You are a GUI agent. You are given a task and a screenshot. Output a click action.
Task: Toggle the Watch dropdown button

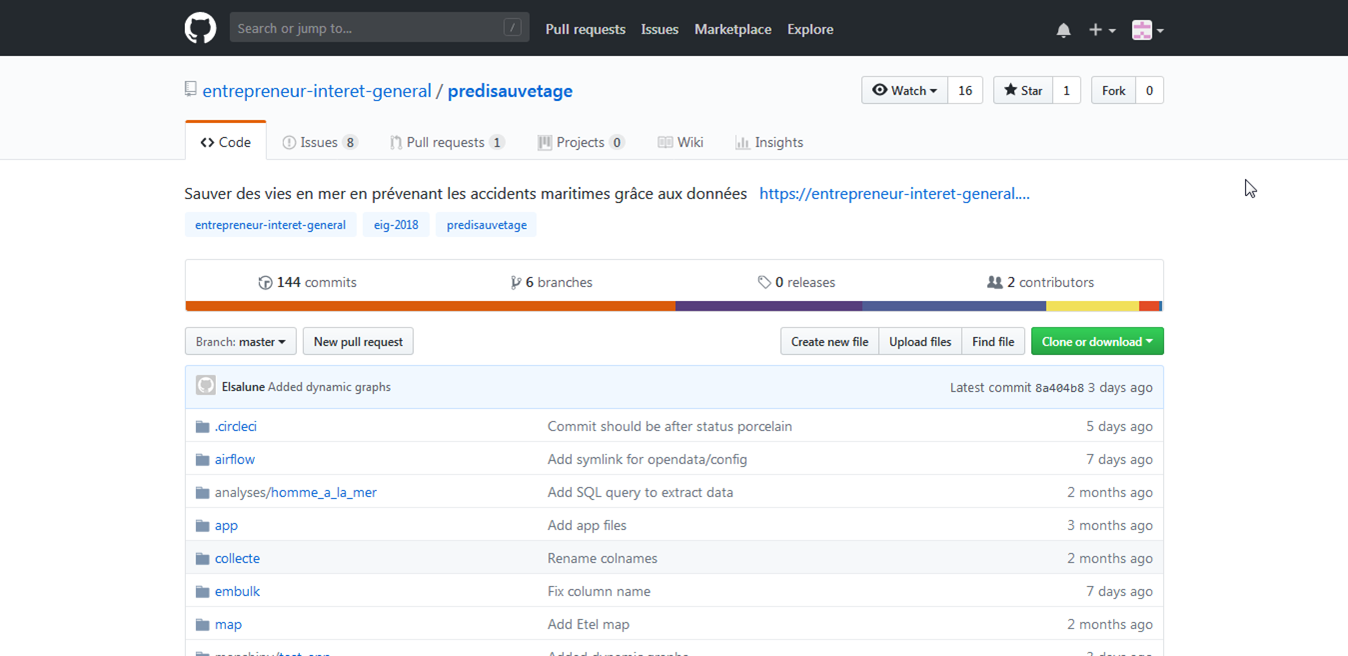(x=904, y=90)
